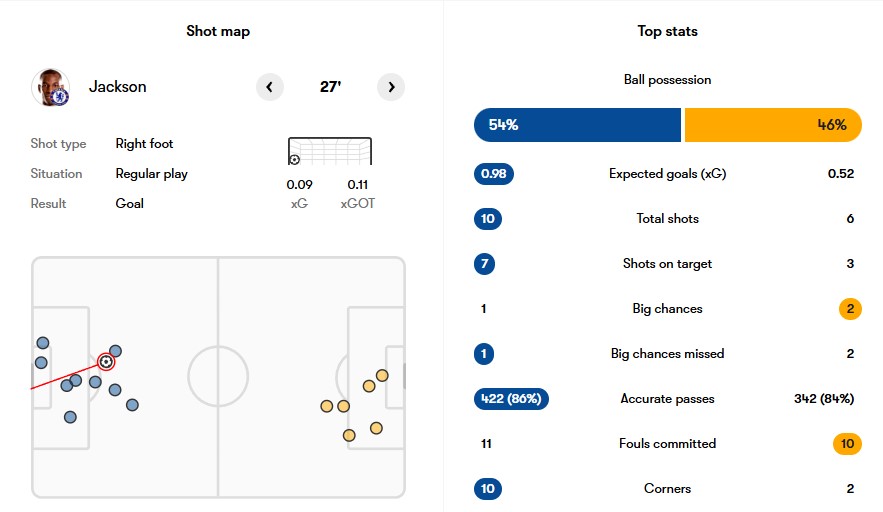Click the orange 10 fouls committed badge
This screenshot has width=883, height=512.
(x=848, y=444)
